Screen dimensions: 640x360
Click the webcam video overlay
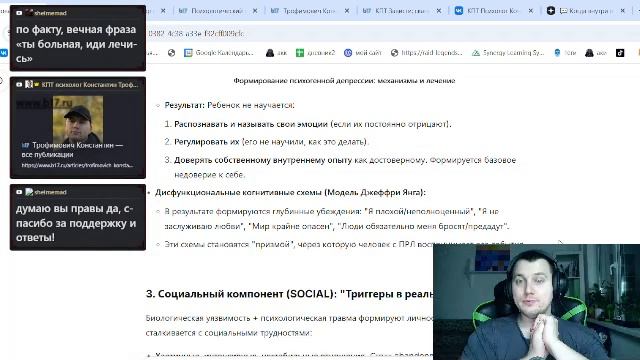coord(536,302)
